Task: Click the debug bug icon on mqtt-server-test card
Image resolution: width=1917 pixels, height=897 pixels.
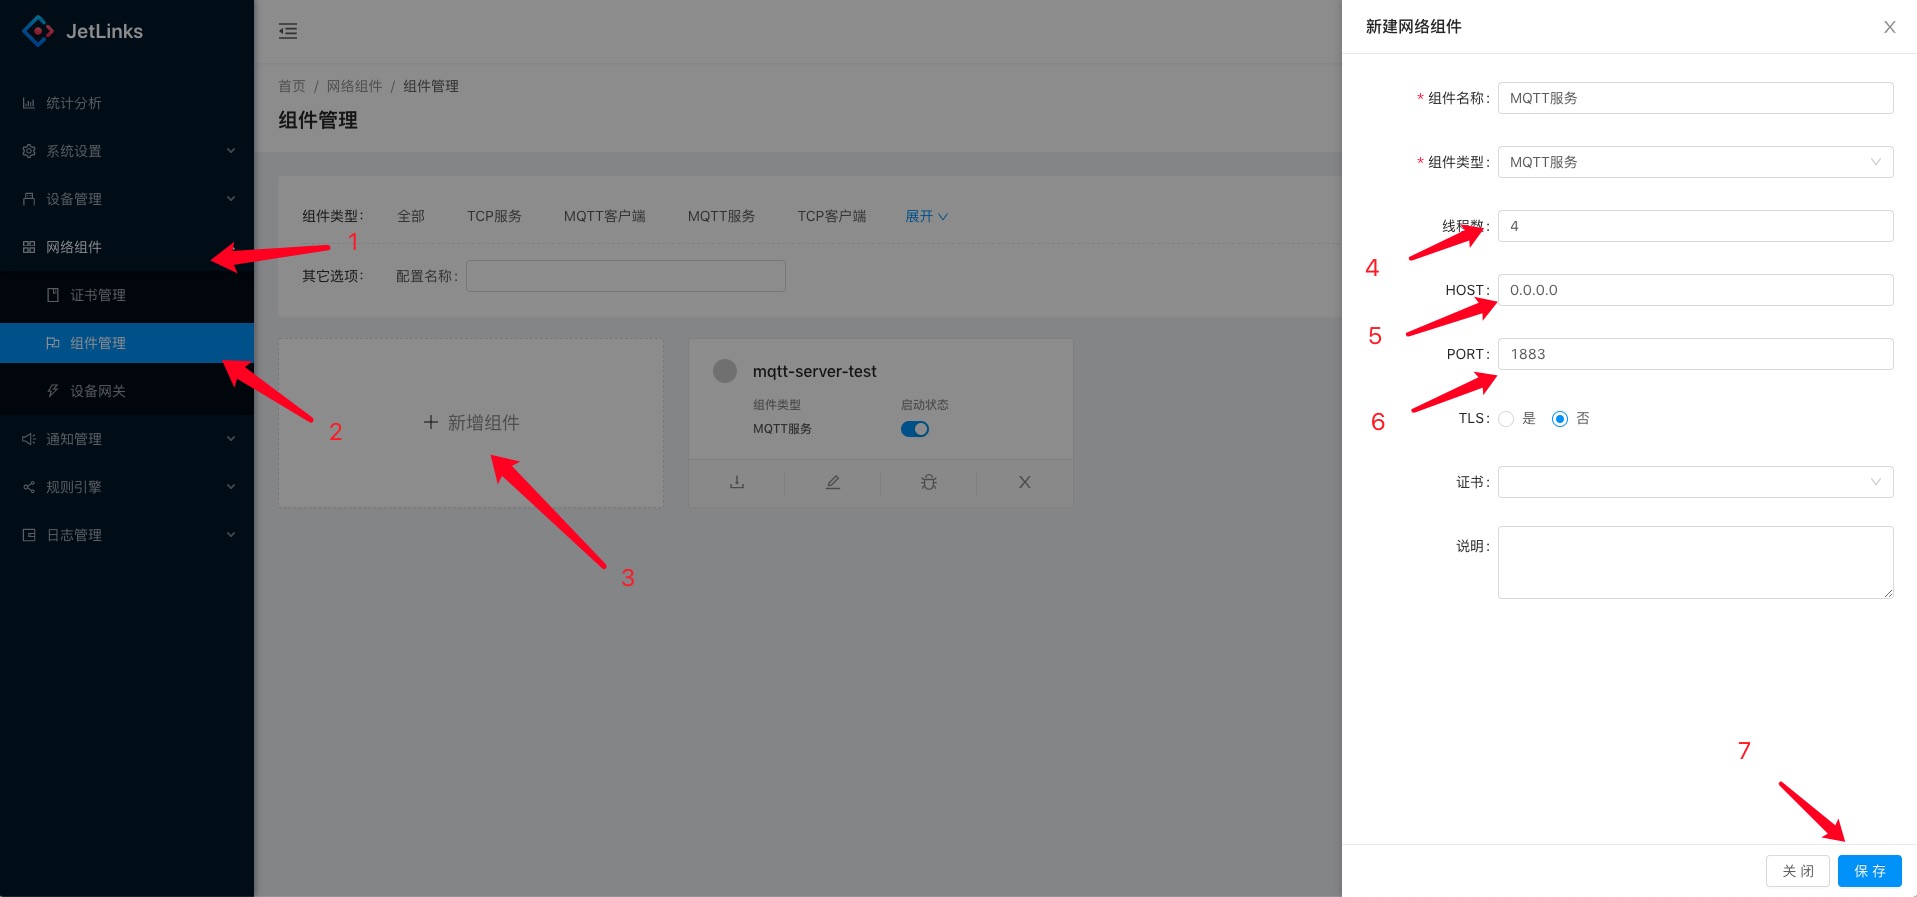Action: tap(928, 482)
